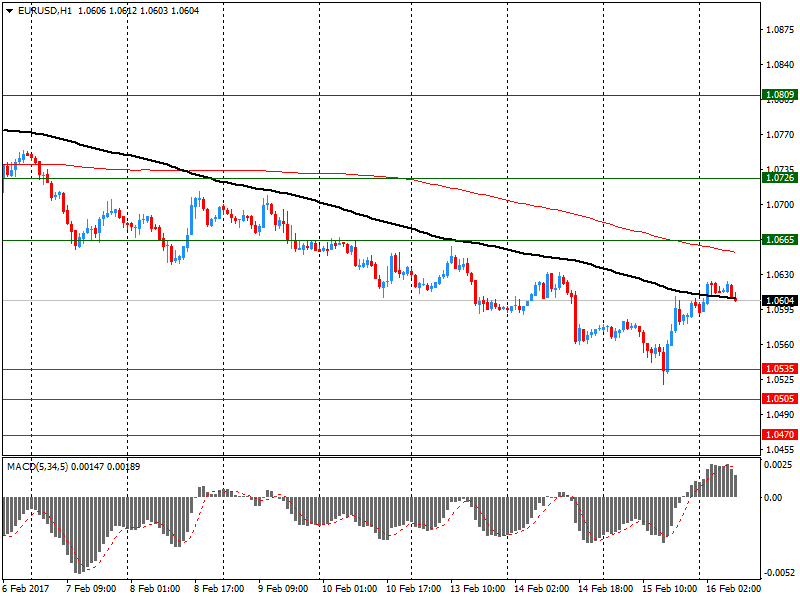Select the 16 Feb 02:00 time label
Screen dimensions: 800x600
click(x=733, y=588)
